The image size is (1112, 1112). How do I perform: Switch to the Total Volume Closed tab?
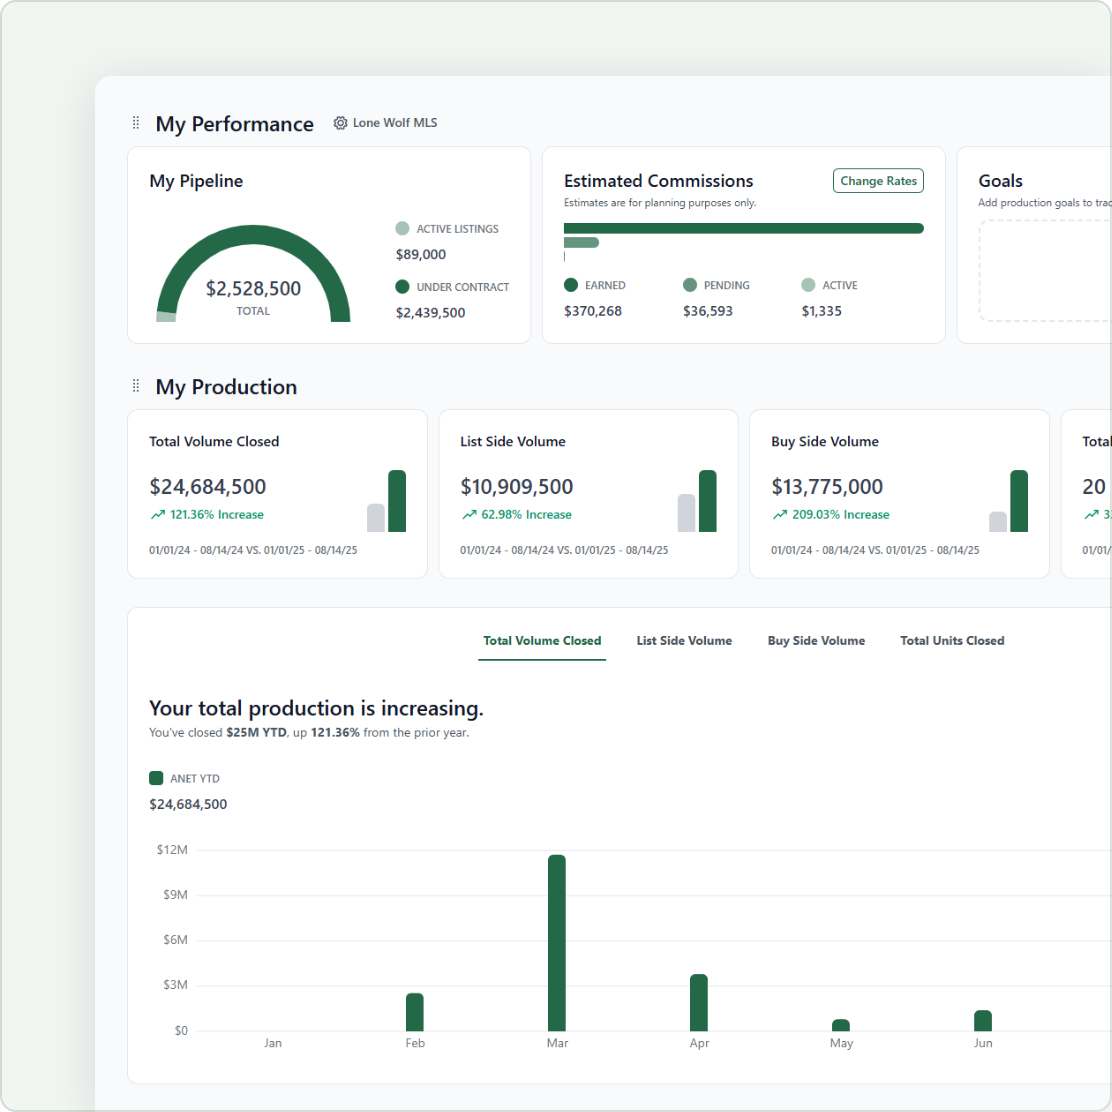point(542,640)
